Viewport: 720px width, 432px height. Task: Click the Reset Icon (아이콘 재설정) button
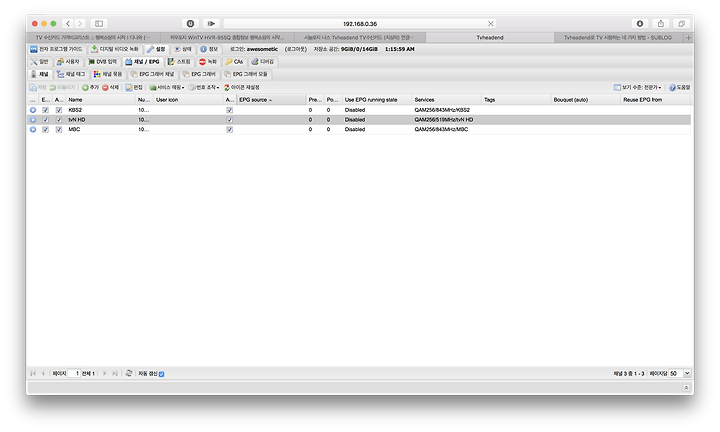pyautogui.click(x=242, y=87)
